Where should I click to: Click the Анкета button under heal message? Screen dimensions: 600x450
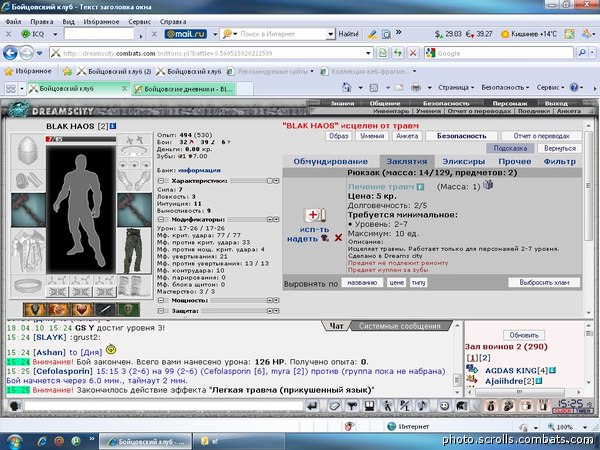pyautogui.click(x=407, y=136)
